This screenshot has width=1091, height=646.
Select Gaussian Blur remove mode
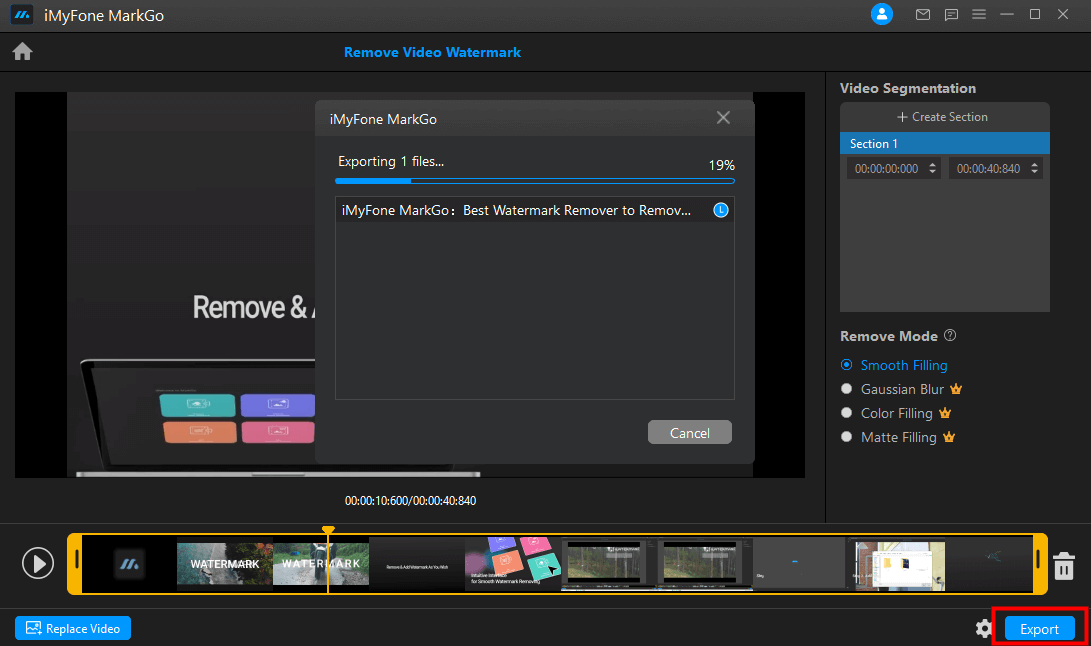point(847,389)
